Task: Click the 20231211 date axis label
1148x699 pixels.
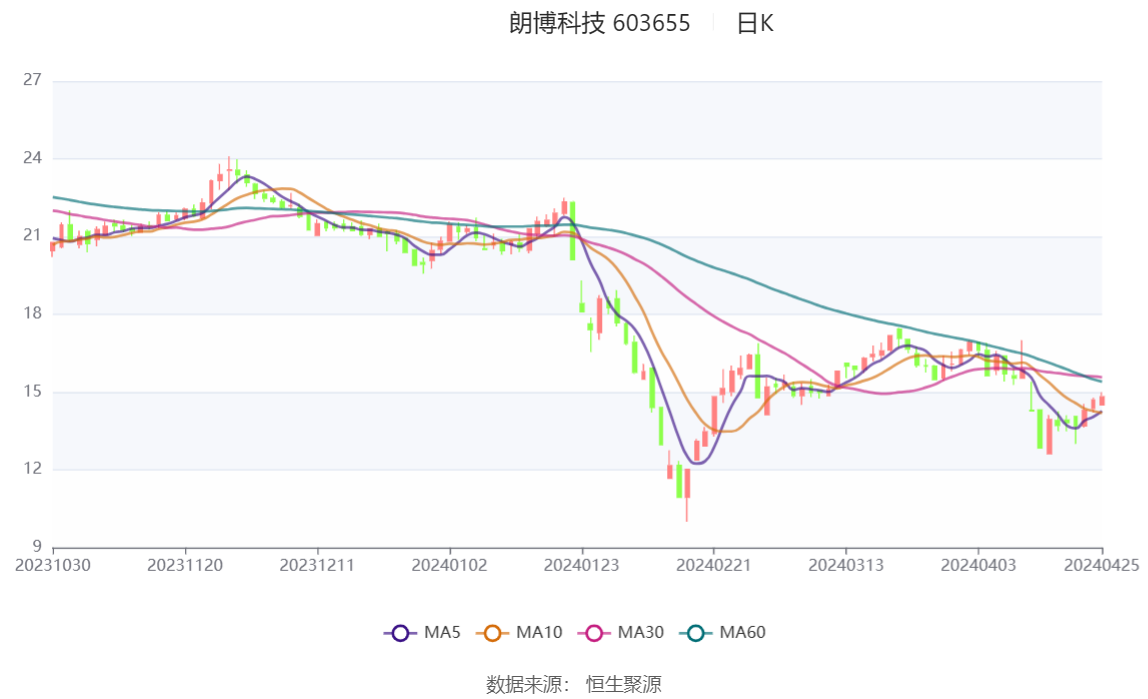Action: (x=317, y=565)
